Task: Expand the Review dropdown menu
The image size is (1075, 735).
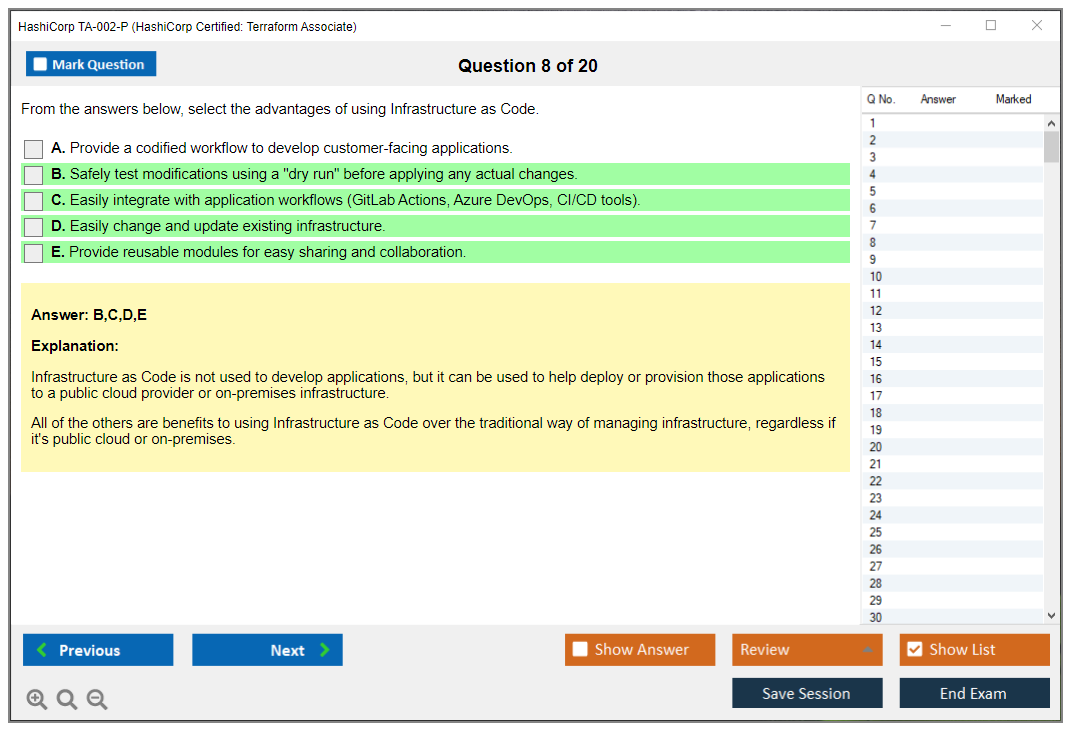Action: click(x=867, y=650)
